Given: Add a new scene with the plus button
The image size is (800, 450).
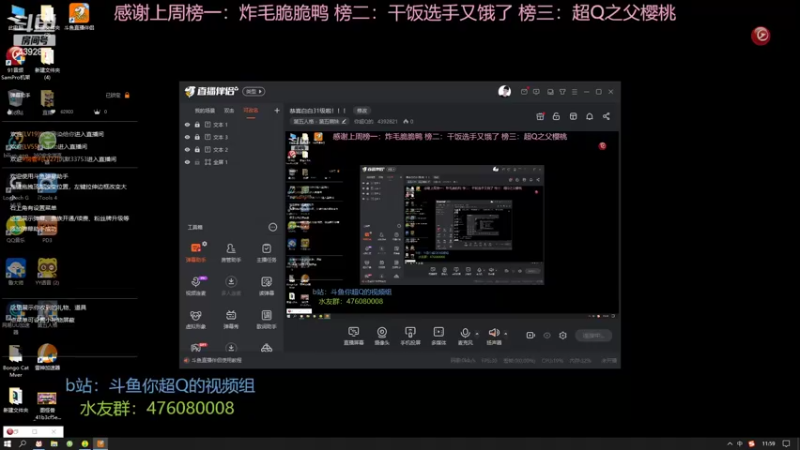Looking at the screenshot, I should 277,111.
